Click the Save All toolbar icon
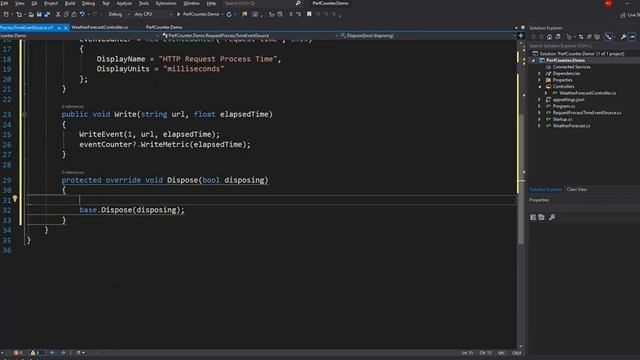Viewport: 640px width, 360px height. [x=47, y=14]
